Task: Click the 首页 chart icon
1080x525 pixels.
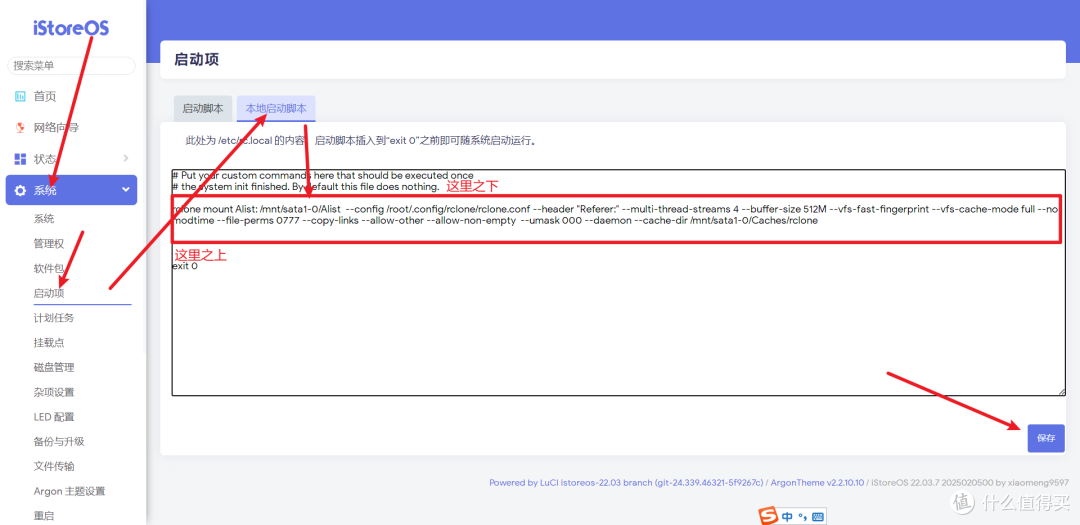Action: pos(21,96)
